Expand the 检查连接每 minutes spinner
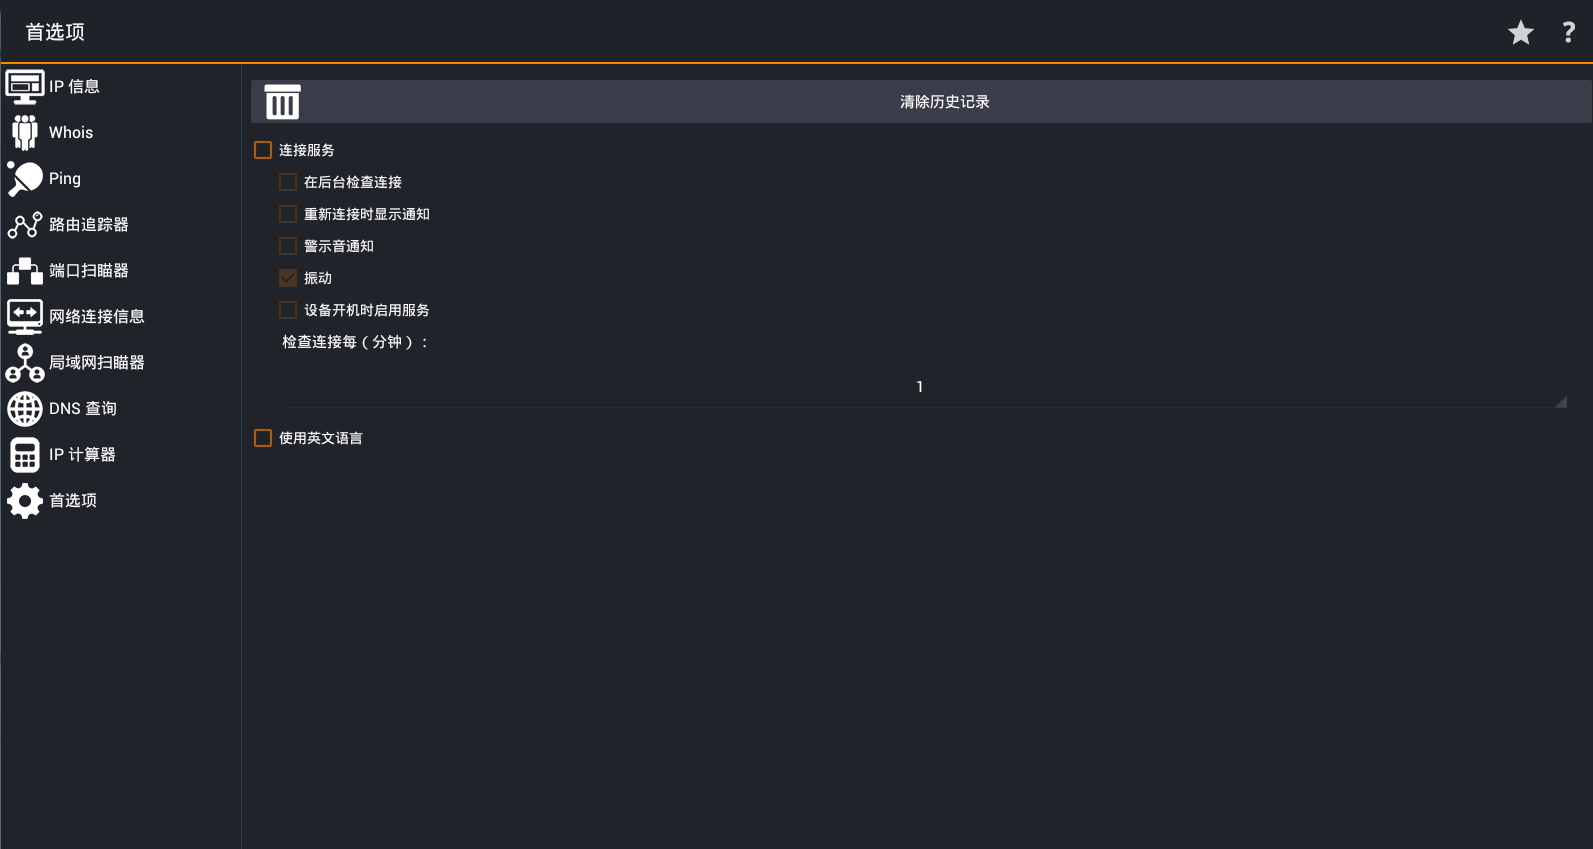Image resolution: width=1593 pixels, height=849 pixels. [920, 387]
